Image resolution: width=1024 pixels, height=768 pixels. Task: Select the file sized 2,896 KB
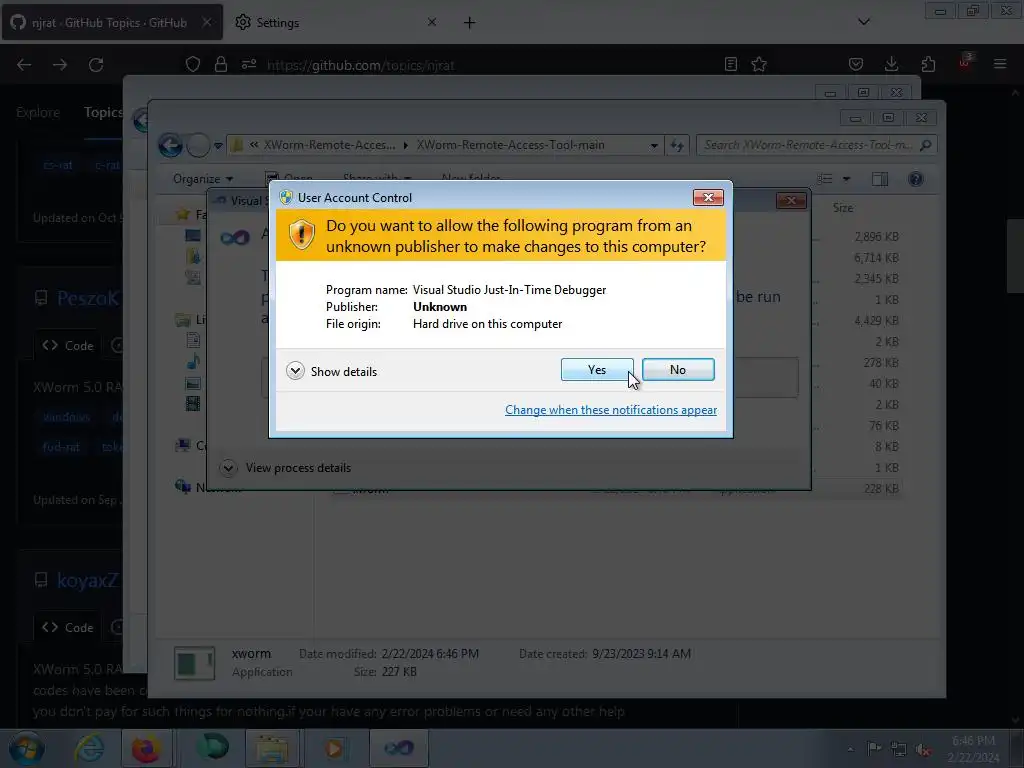pyautogui.click(x=876, y=236)
